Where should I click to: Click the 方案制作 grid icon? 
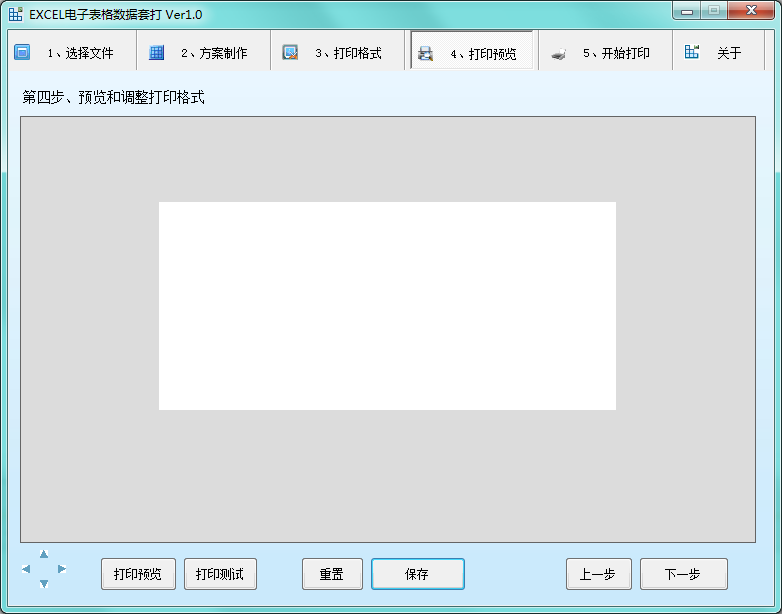(x=157, y=52)
